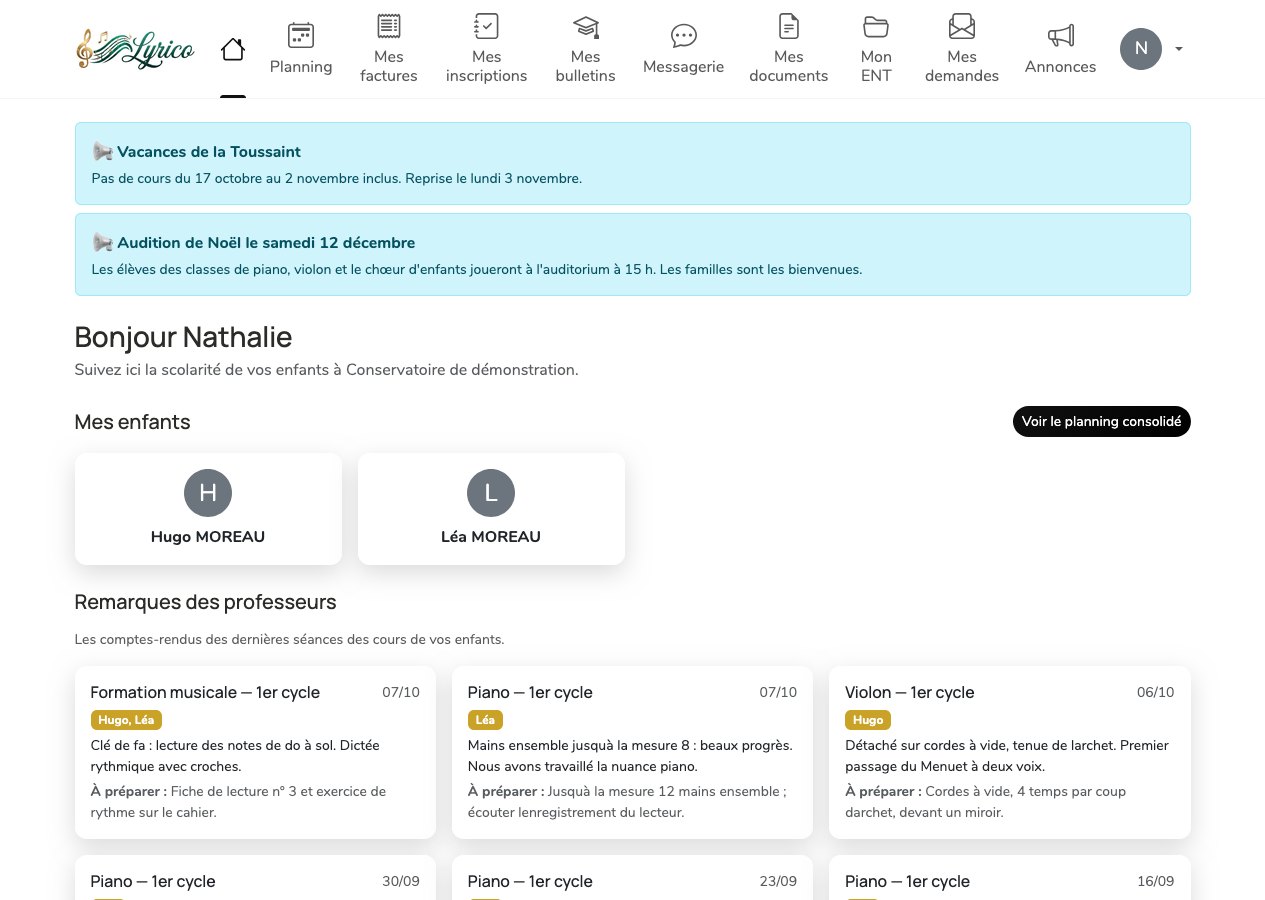
Task: Open Hugo MOREAU's child card
Action: click(x=208, y=508)
